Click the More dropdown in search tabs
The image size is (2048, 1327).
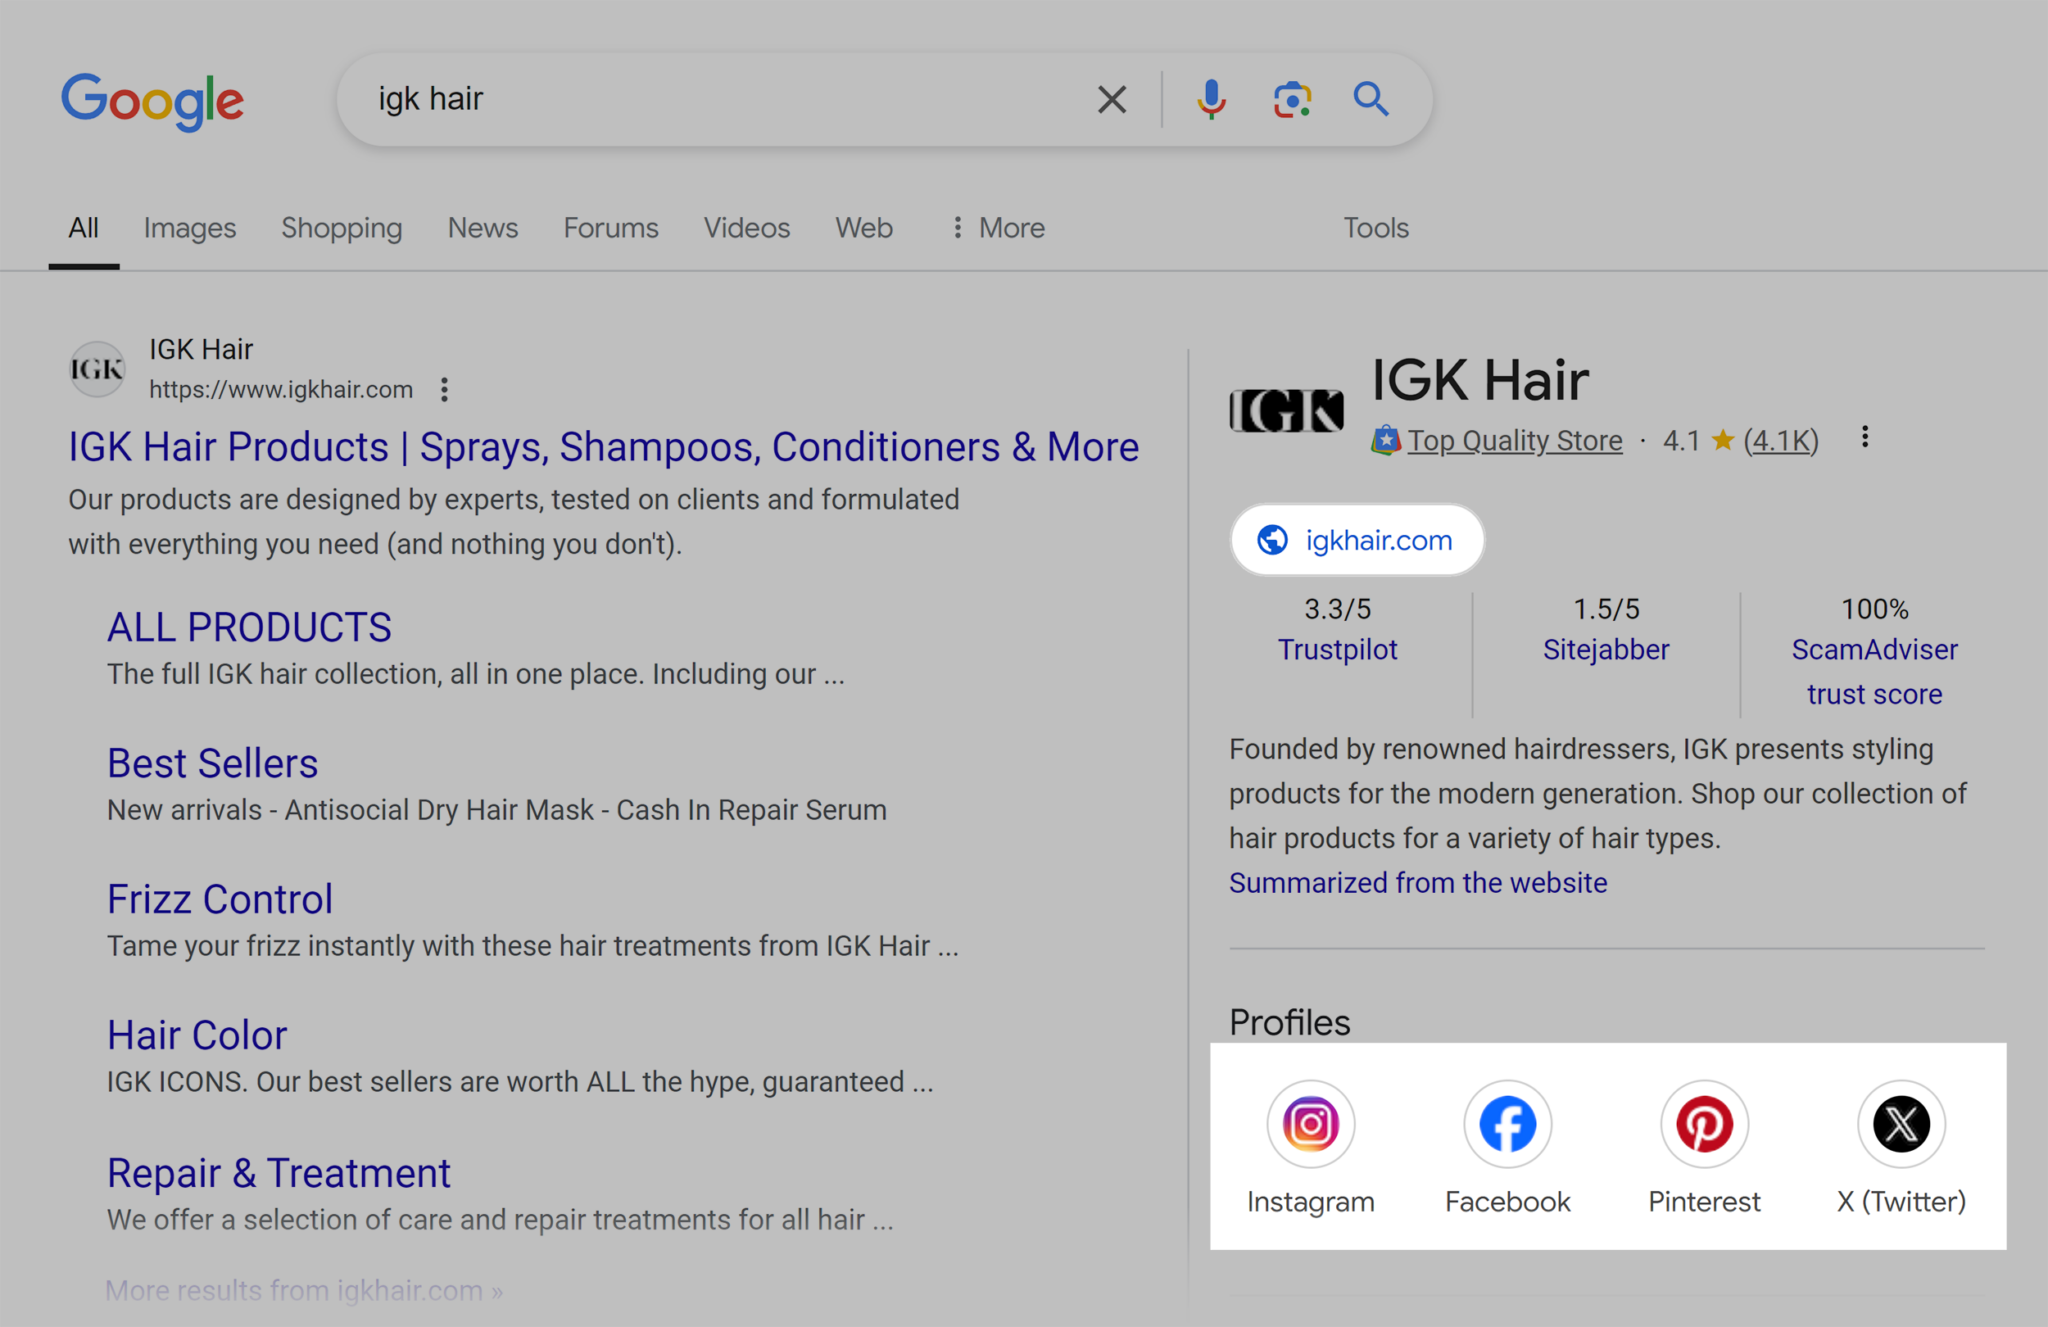click(994, 228)
